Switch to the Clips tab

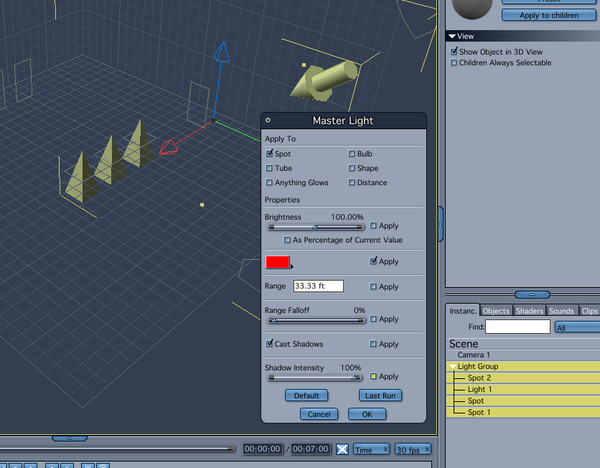pyautogui.click(x=589, y=311)
